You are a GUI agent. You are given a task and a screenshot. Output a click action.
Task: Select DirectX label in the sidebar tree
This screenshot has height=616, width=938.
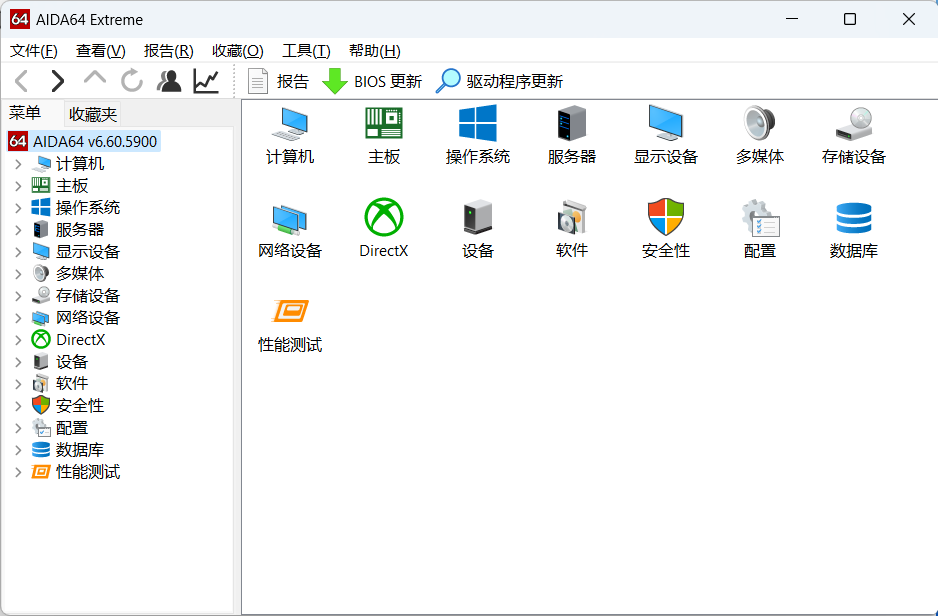tap(80, 340)
